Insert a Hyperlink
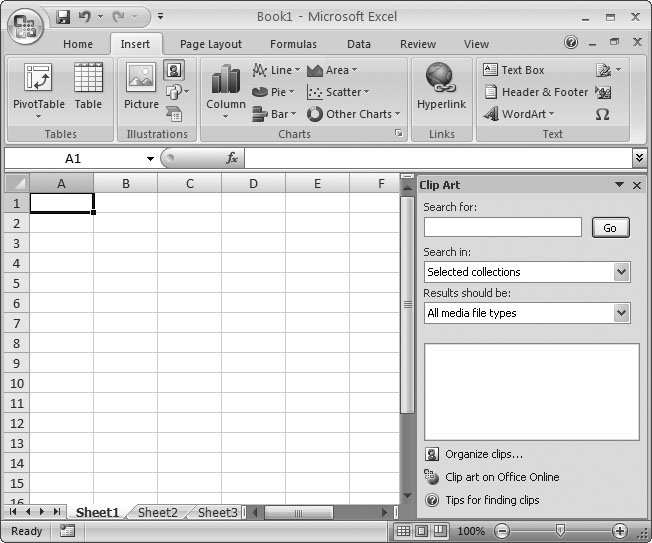Viewport: 652px width, 543px height. click(x=441, y=86)
